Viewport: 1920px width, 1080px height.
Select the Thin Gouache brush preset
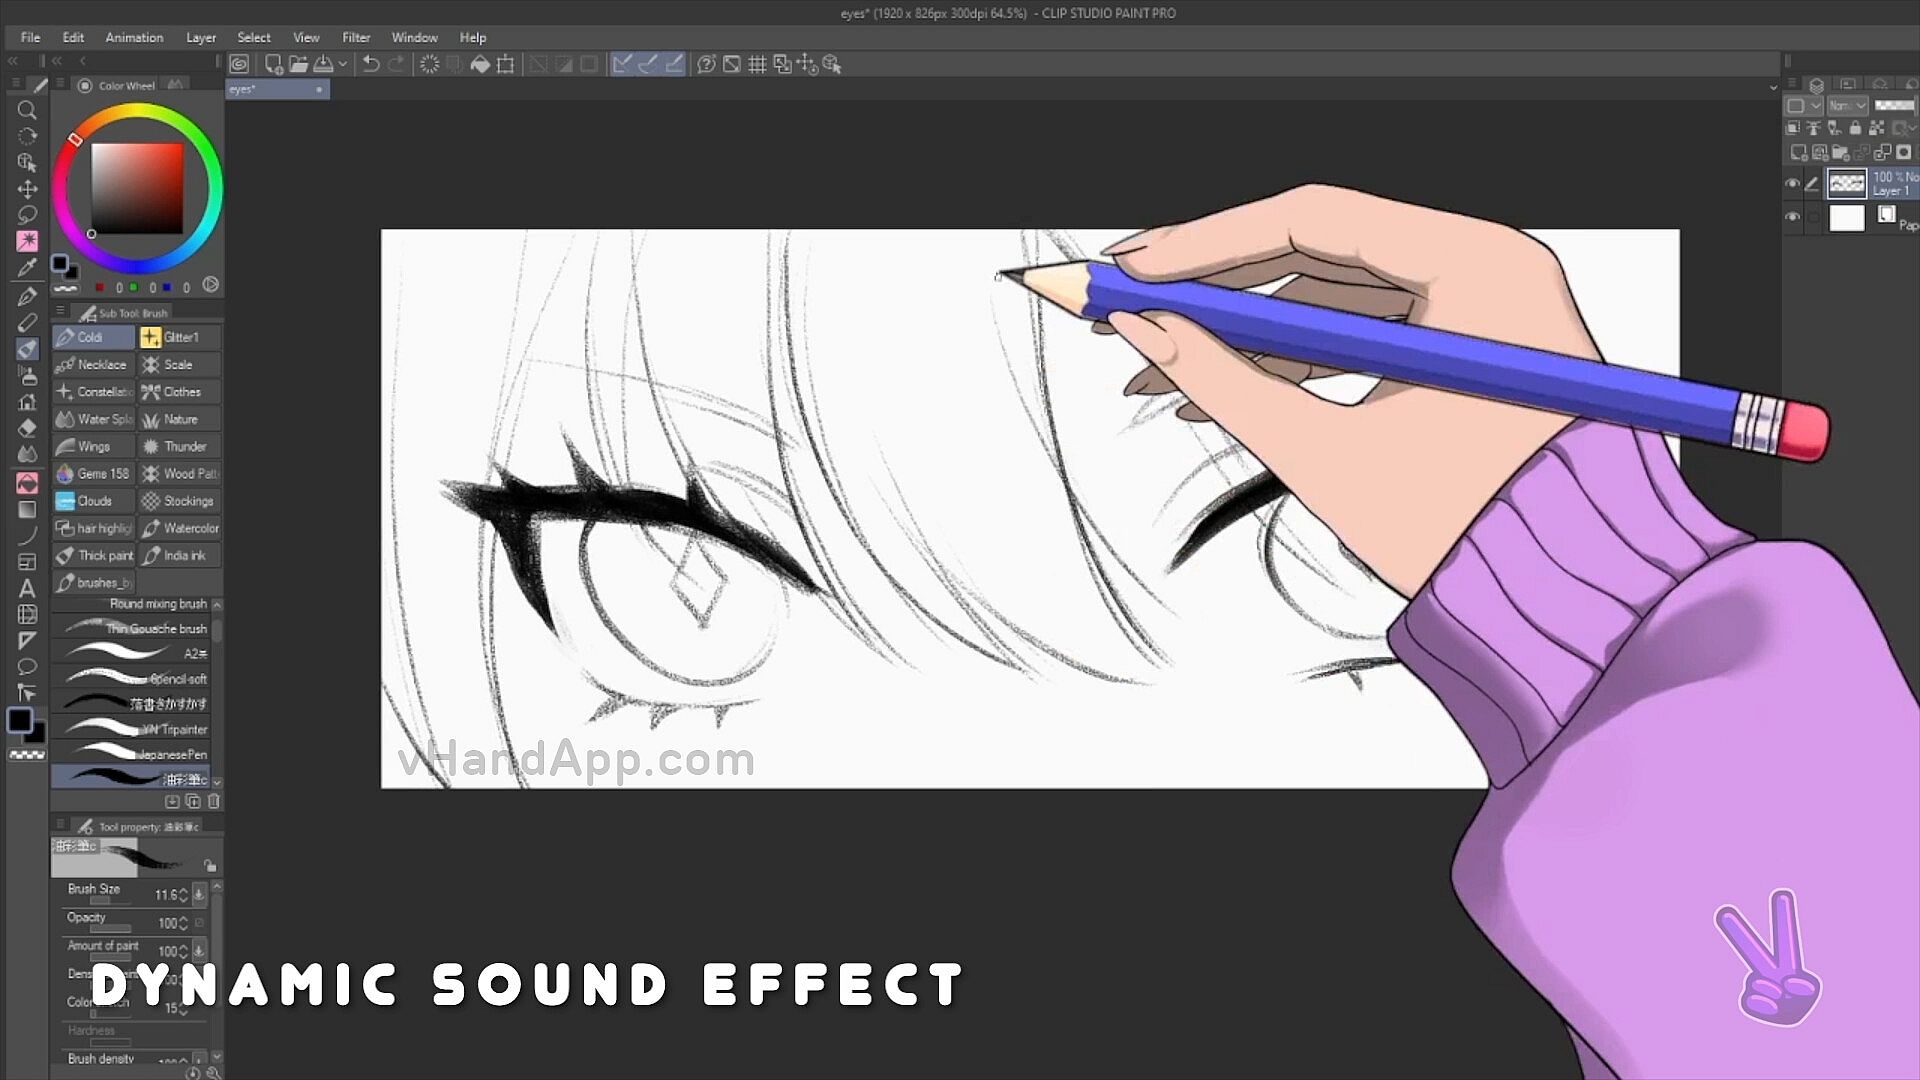click(x=132, y=629)
